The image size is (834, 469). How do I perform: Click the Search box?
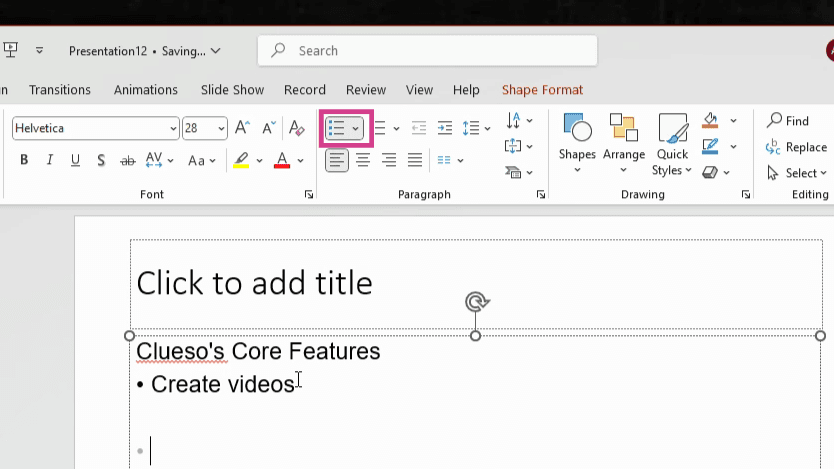tap(428, 51)
